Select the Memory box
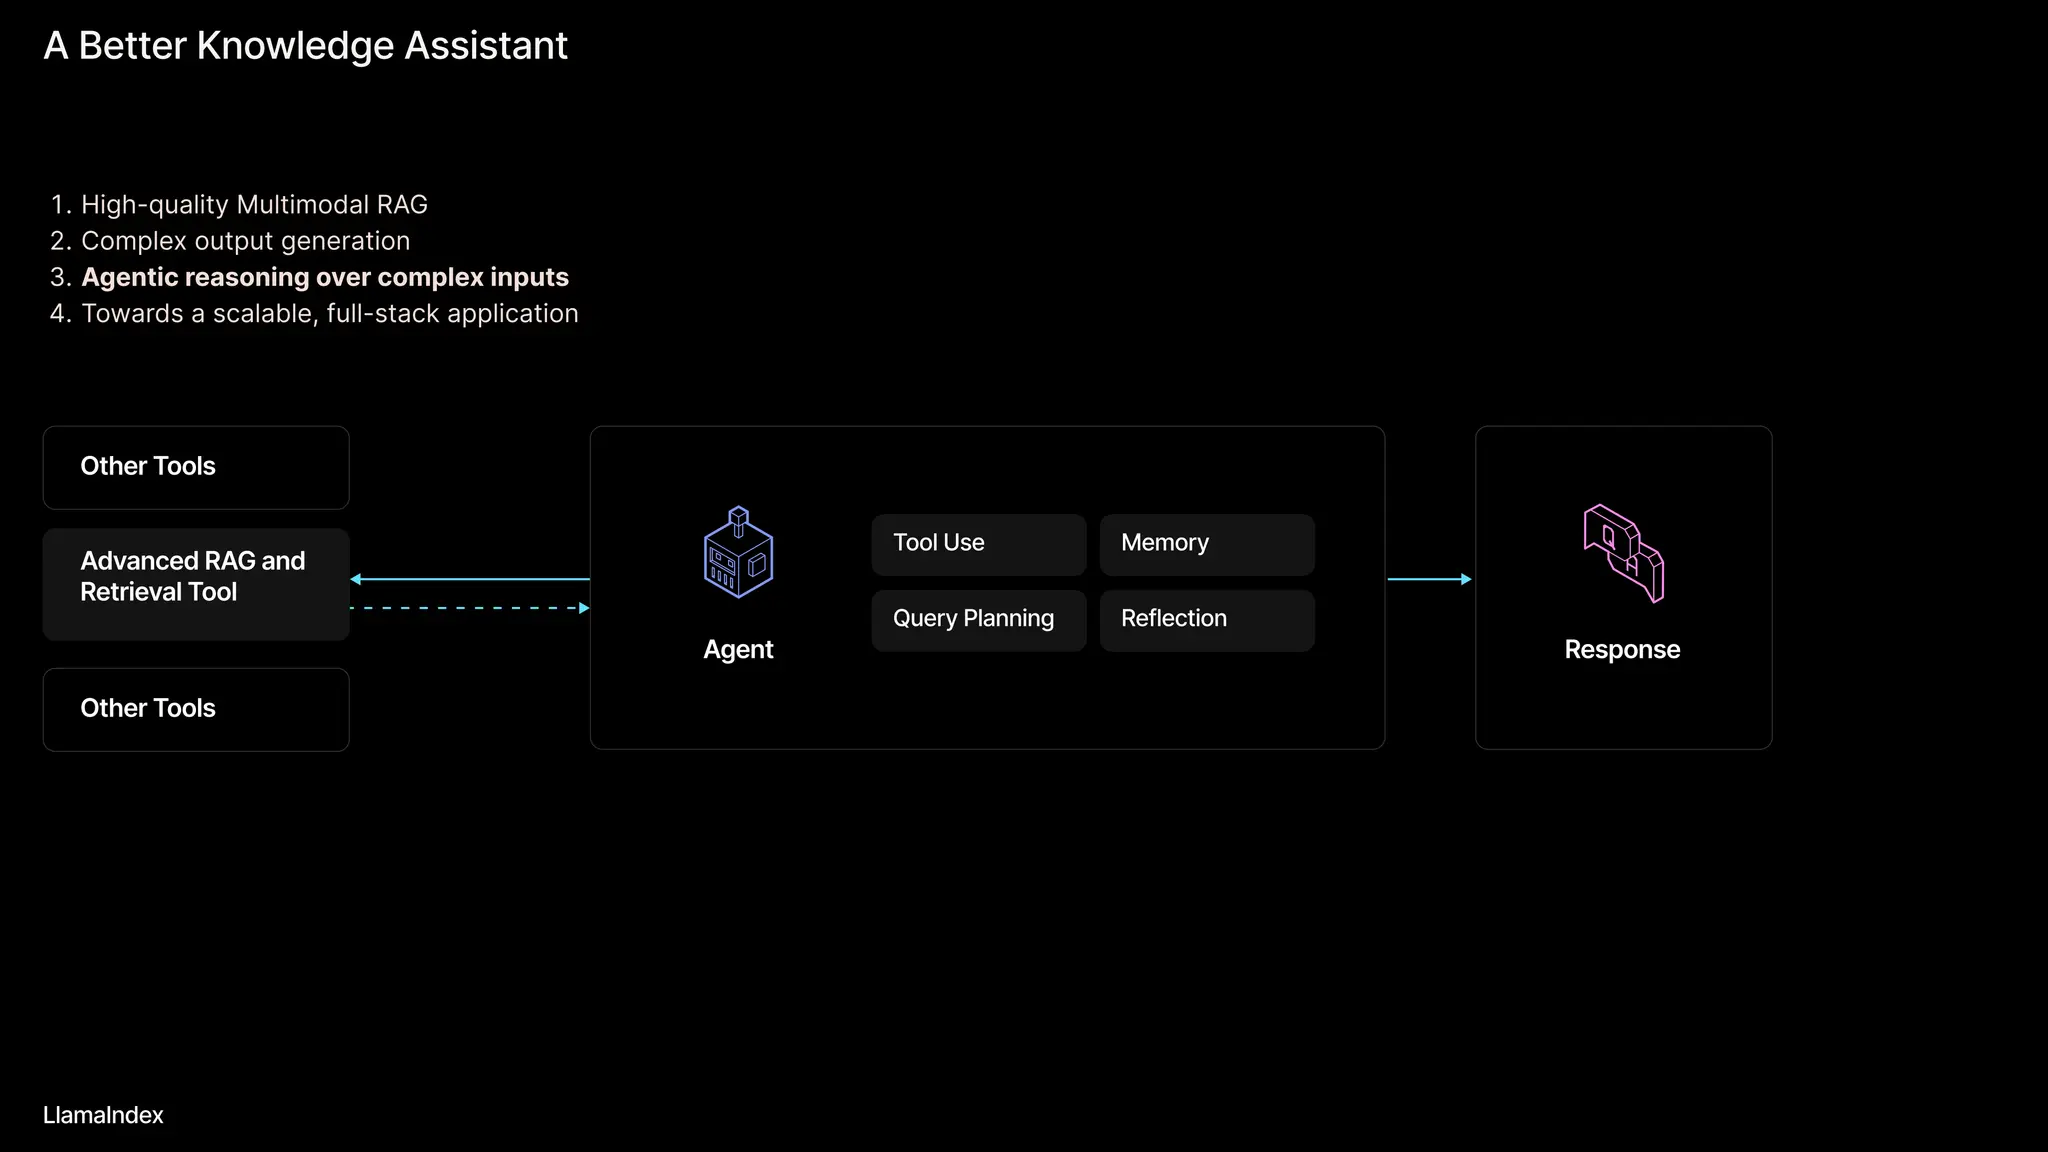Image resolution: width=2048 pixels, height=1152 pixels. [x=1206, y=544]
